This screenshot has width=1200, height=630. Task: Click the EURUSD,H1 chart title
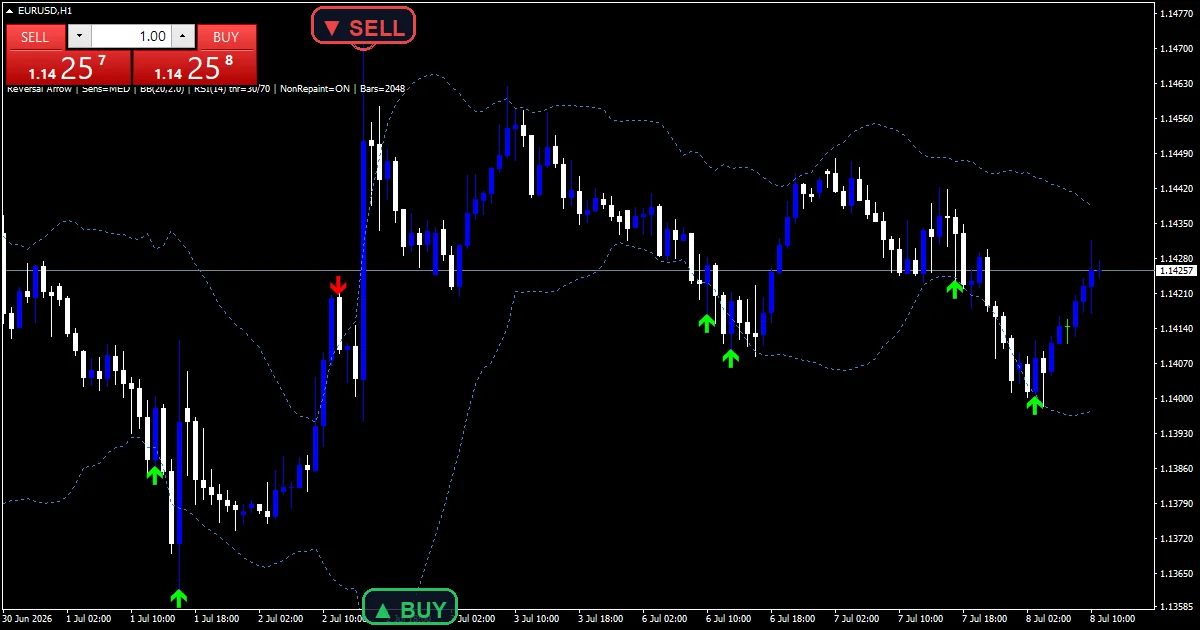pos(45,10)
